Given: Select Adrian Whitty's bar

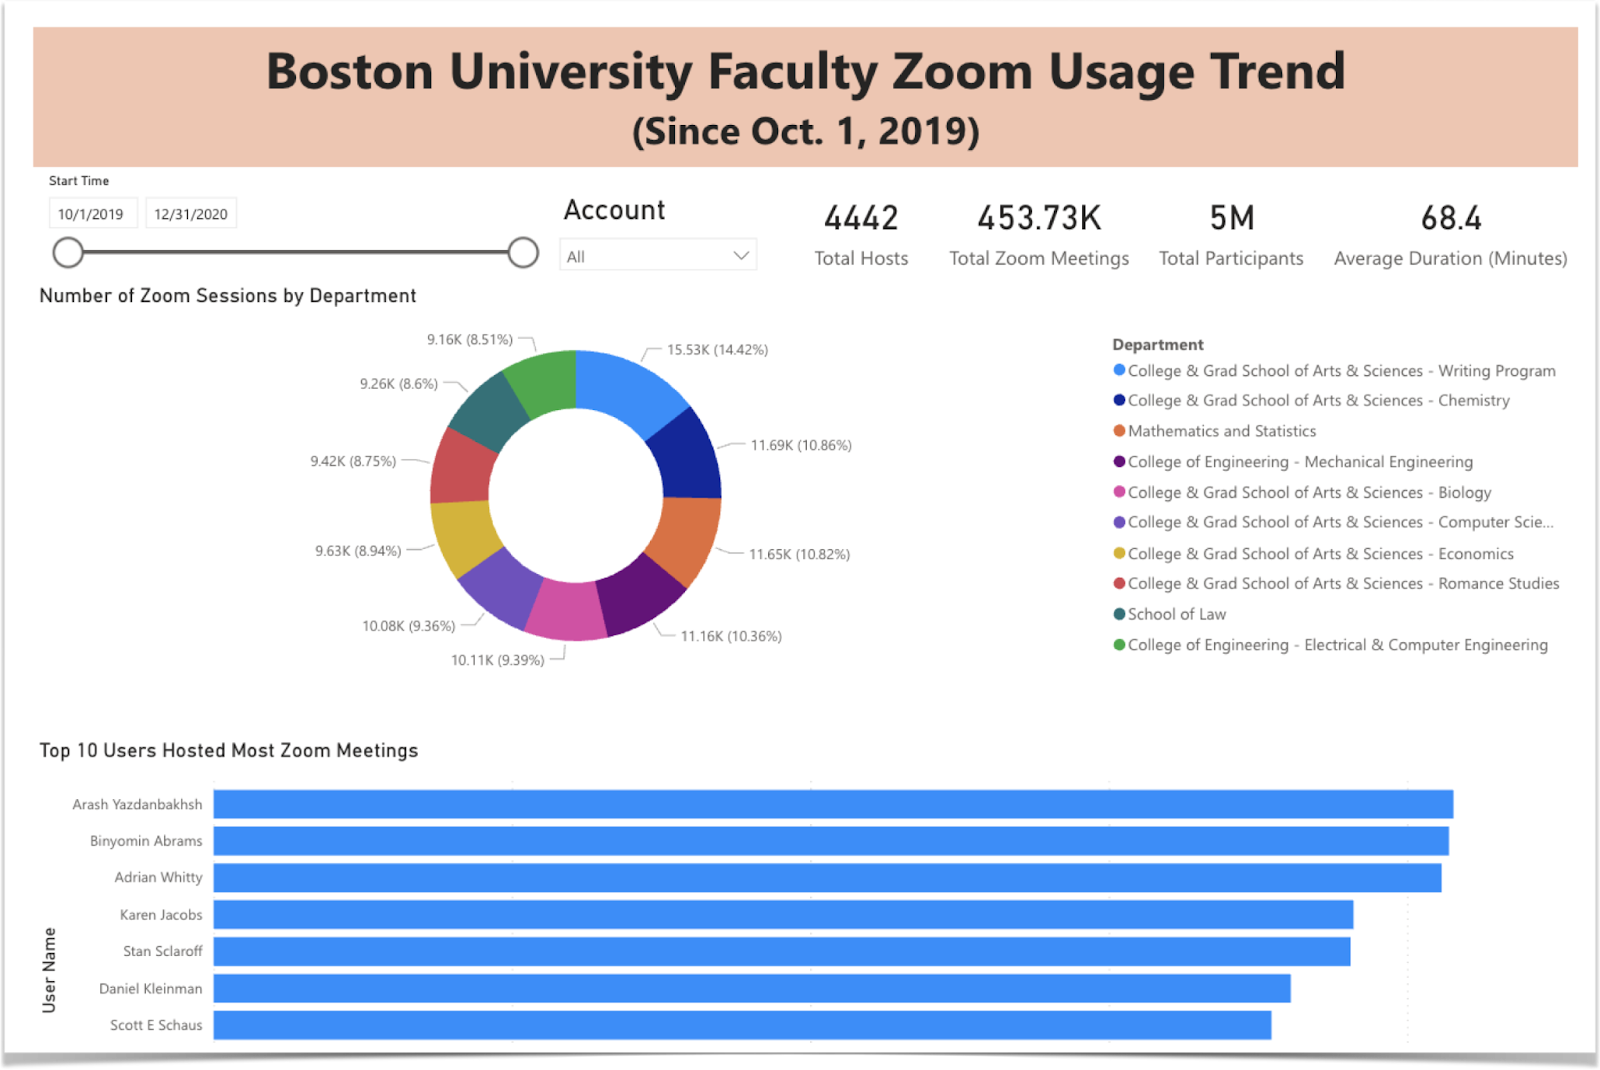Looking at the screenshot, I should [x=827, y=878].
